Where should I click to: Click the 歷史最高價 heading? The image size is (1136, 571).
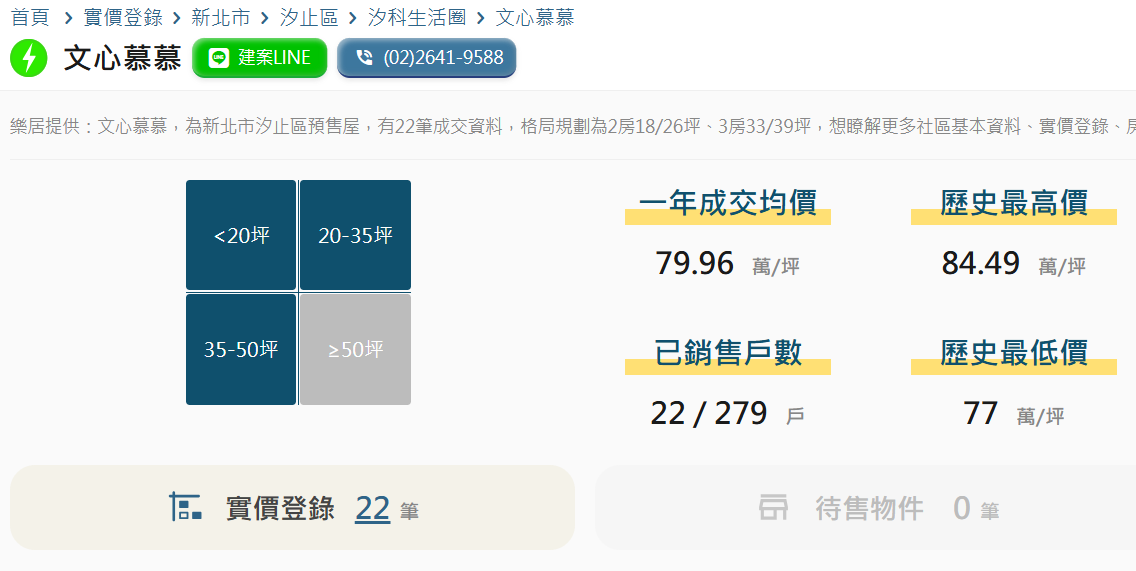coord(1014,203)
